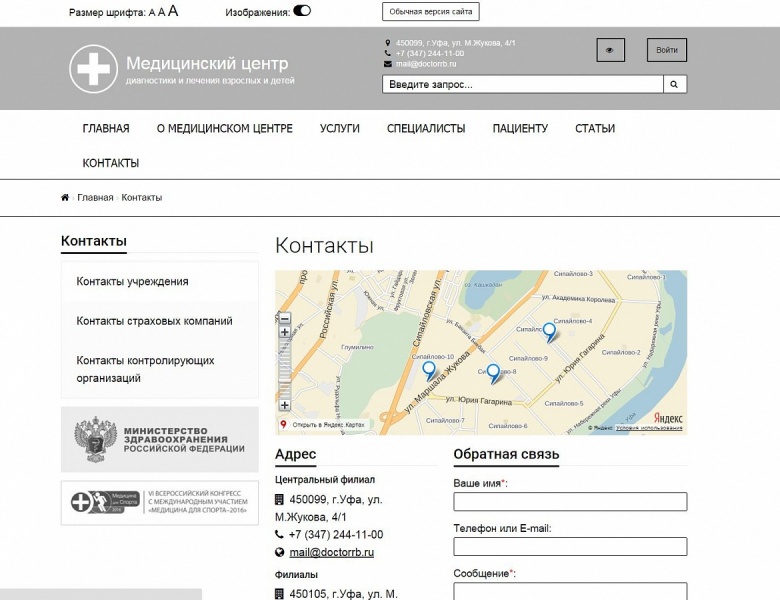Open Пациенту navigation item
This screenshot has width=780, height=600.
pos(520,128)
